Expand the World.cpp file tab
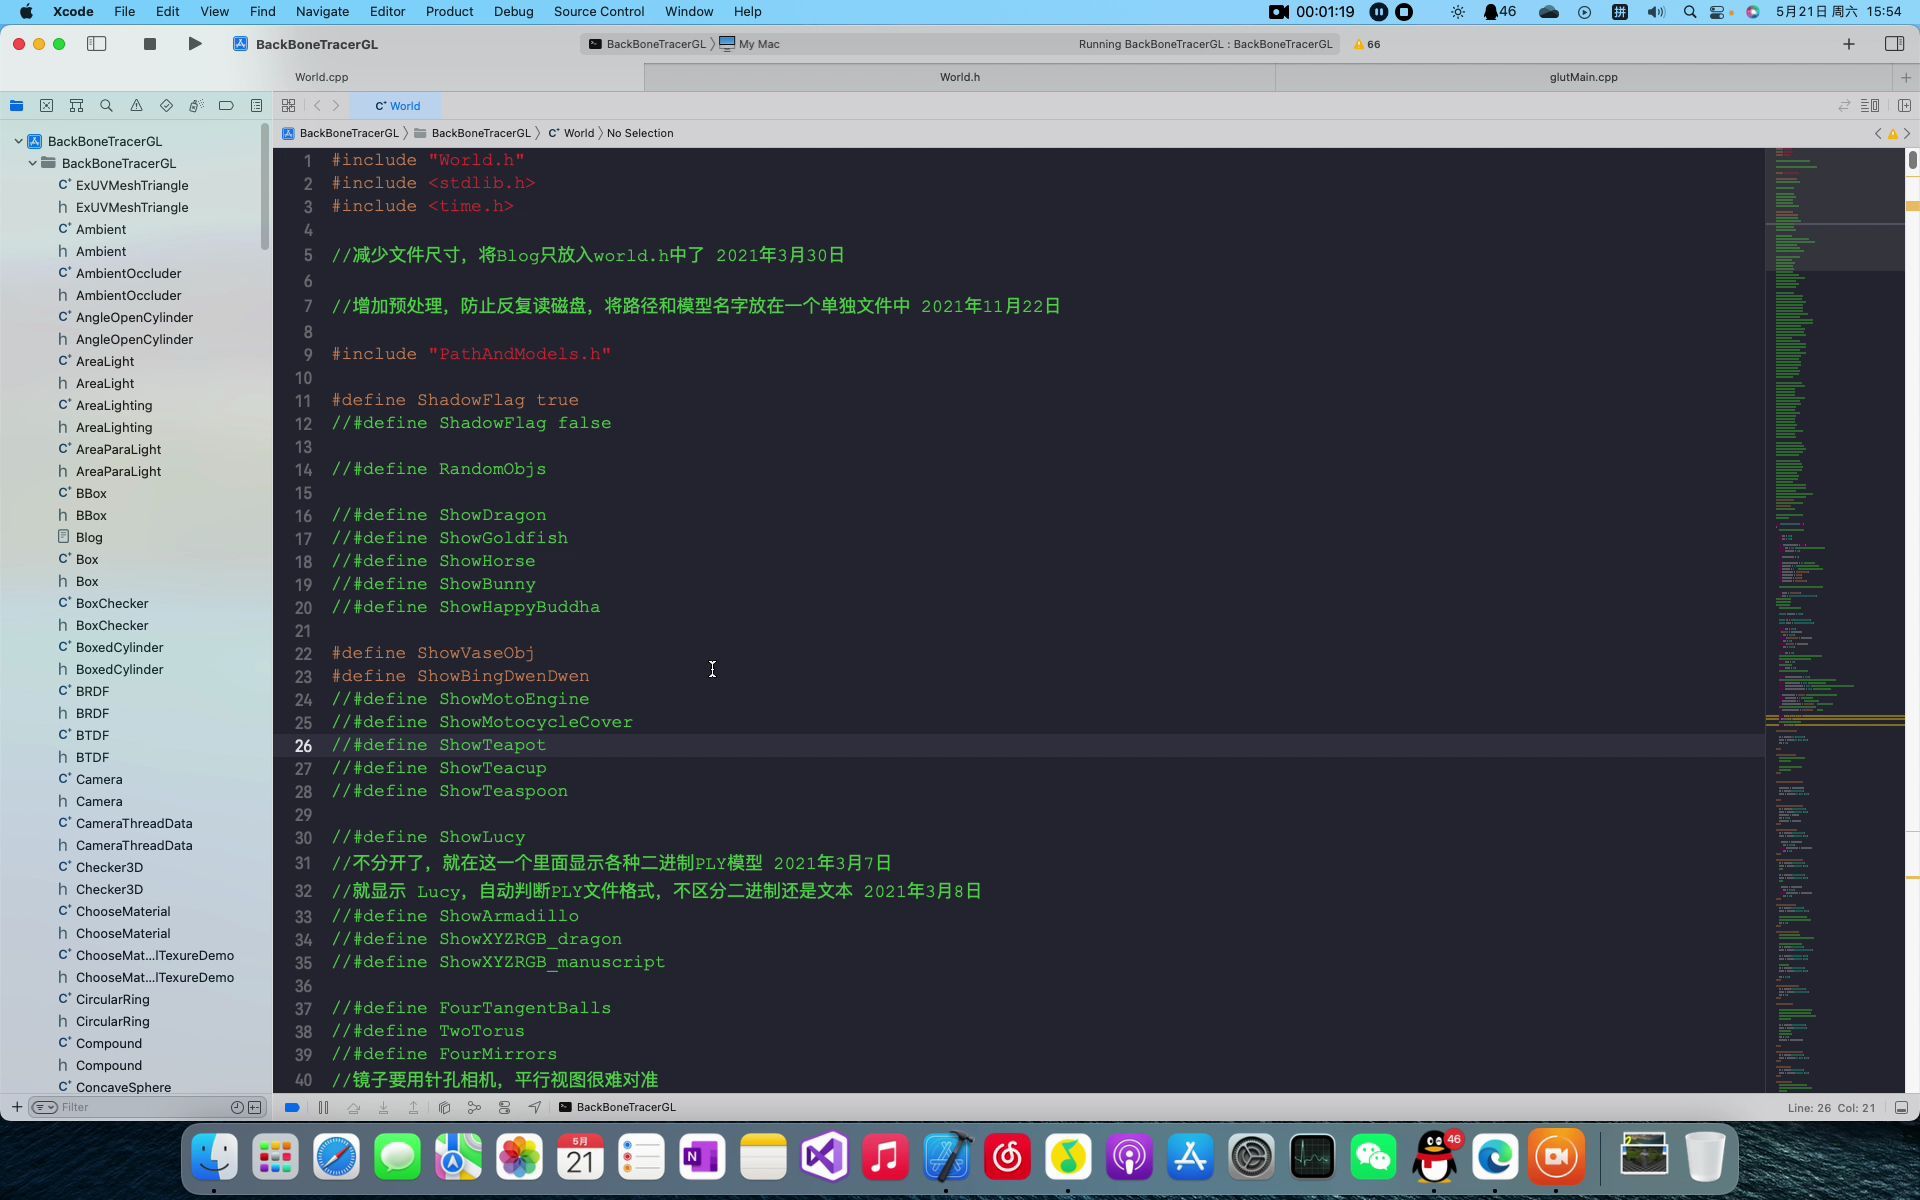Screen dimensions: 1920x1200 click(x=321, y=76)
